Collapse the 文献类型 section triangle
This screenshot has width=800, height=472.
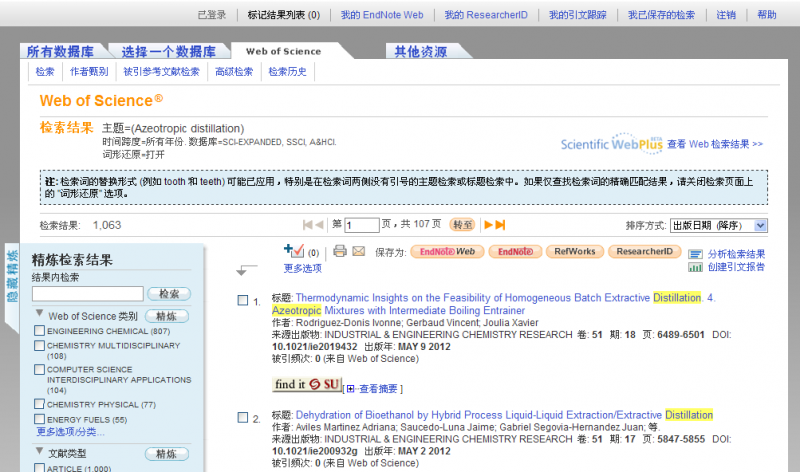[39, 451]
